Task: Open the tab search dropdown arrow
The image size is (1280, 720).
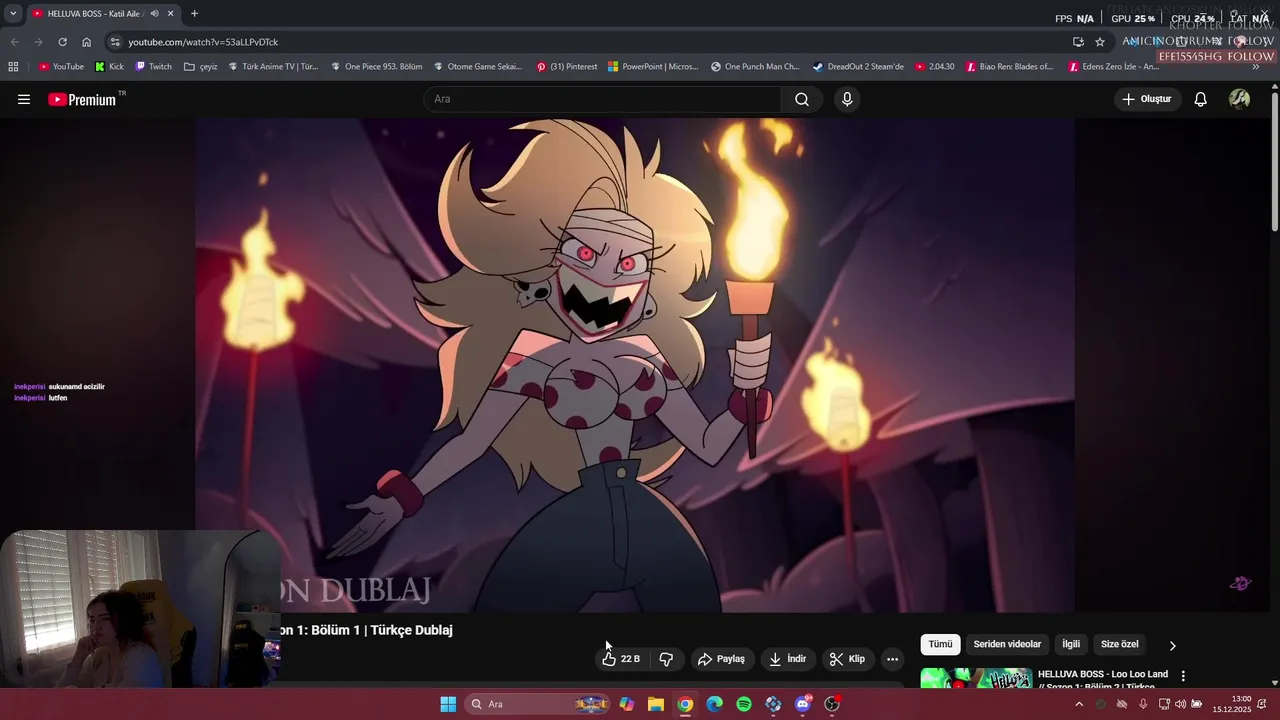Action: 13,13
